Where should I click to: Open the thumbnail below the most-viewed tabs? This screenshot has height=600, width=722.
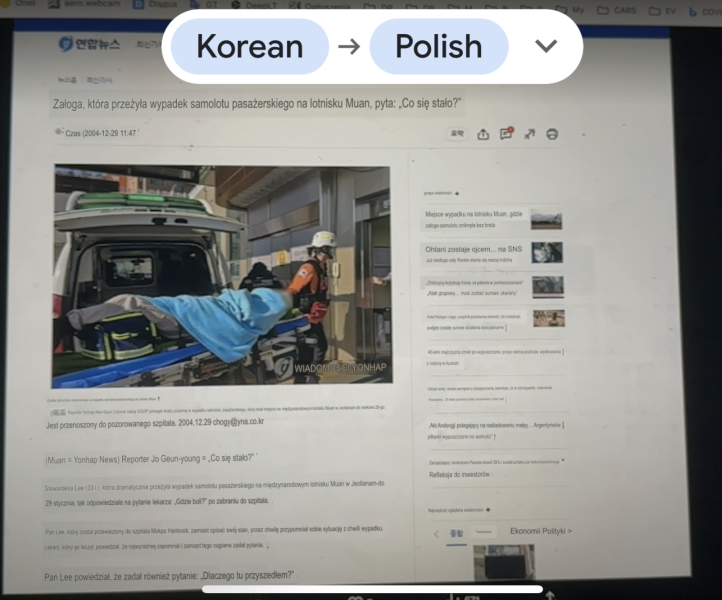(504, 562)
